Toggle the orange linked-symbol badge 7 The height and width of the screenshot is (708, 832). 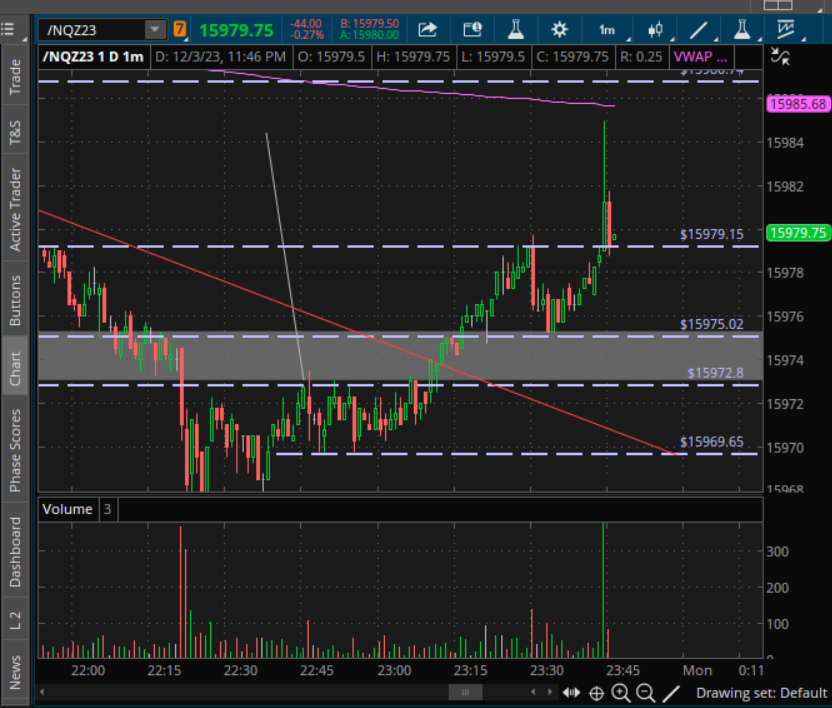click(179, 29)
